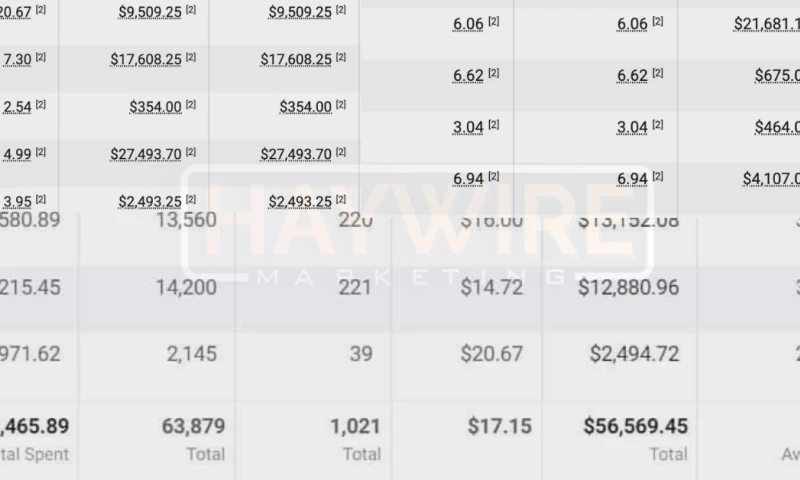Click the underlined $4,107 amount
This screenshot has width=800, height=480.
click(770, 178)
